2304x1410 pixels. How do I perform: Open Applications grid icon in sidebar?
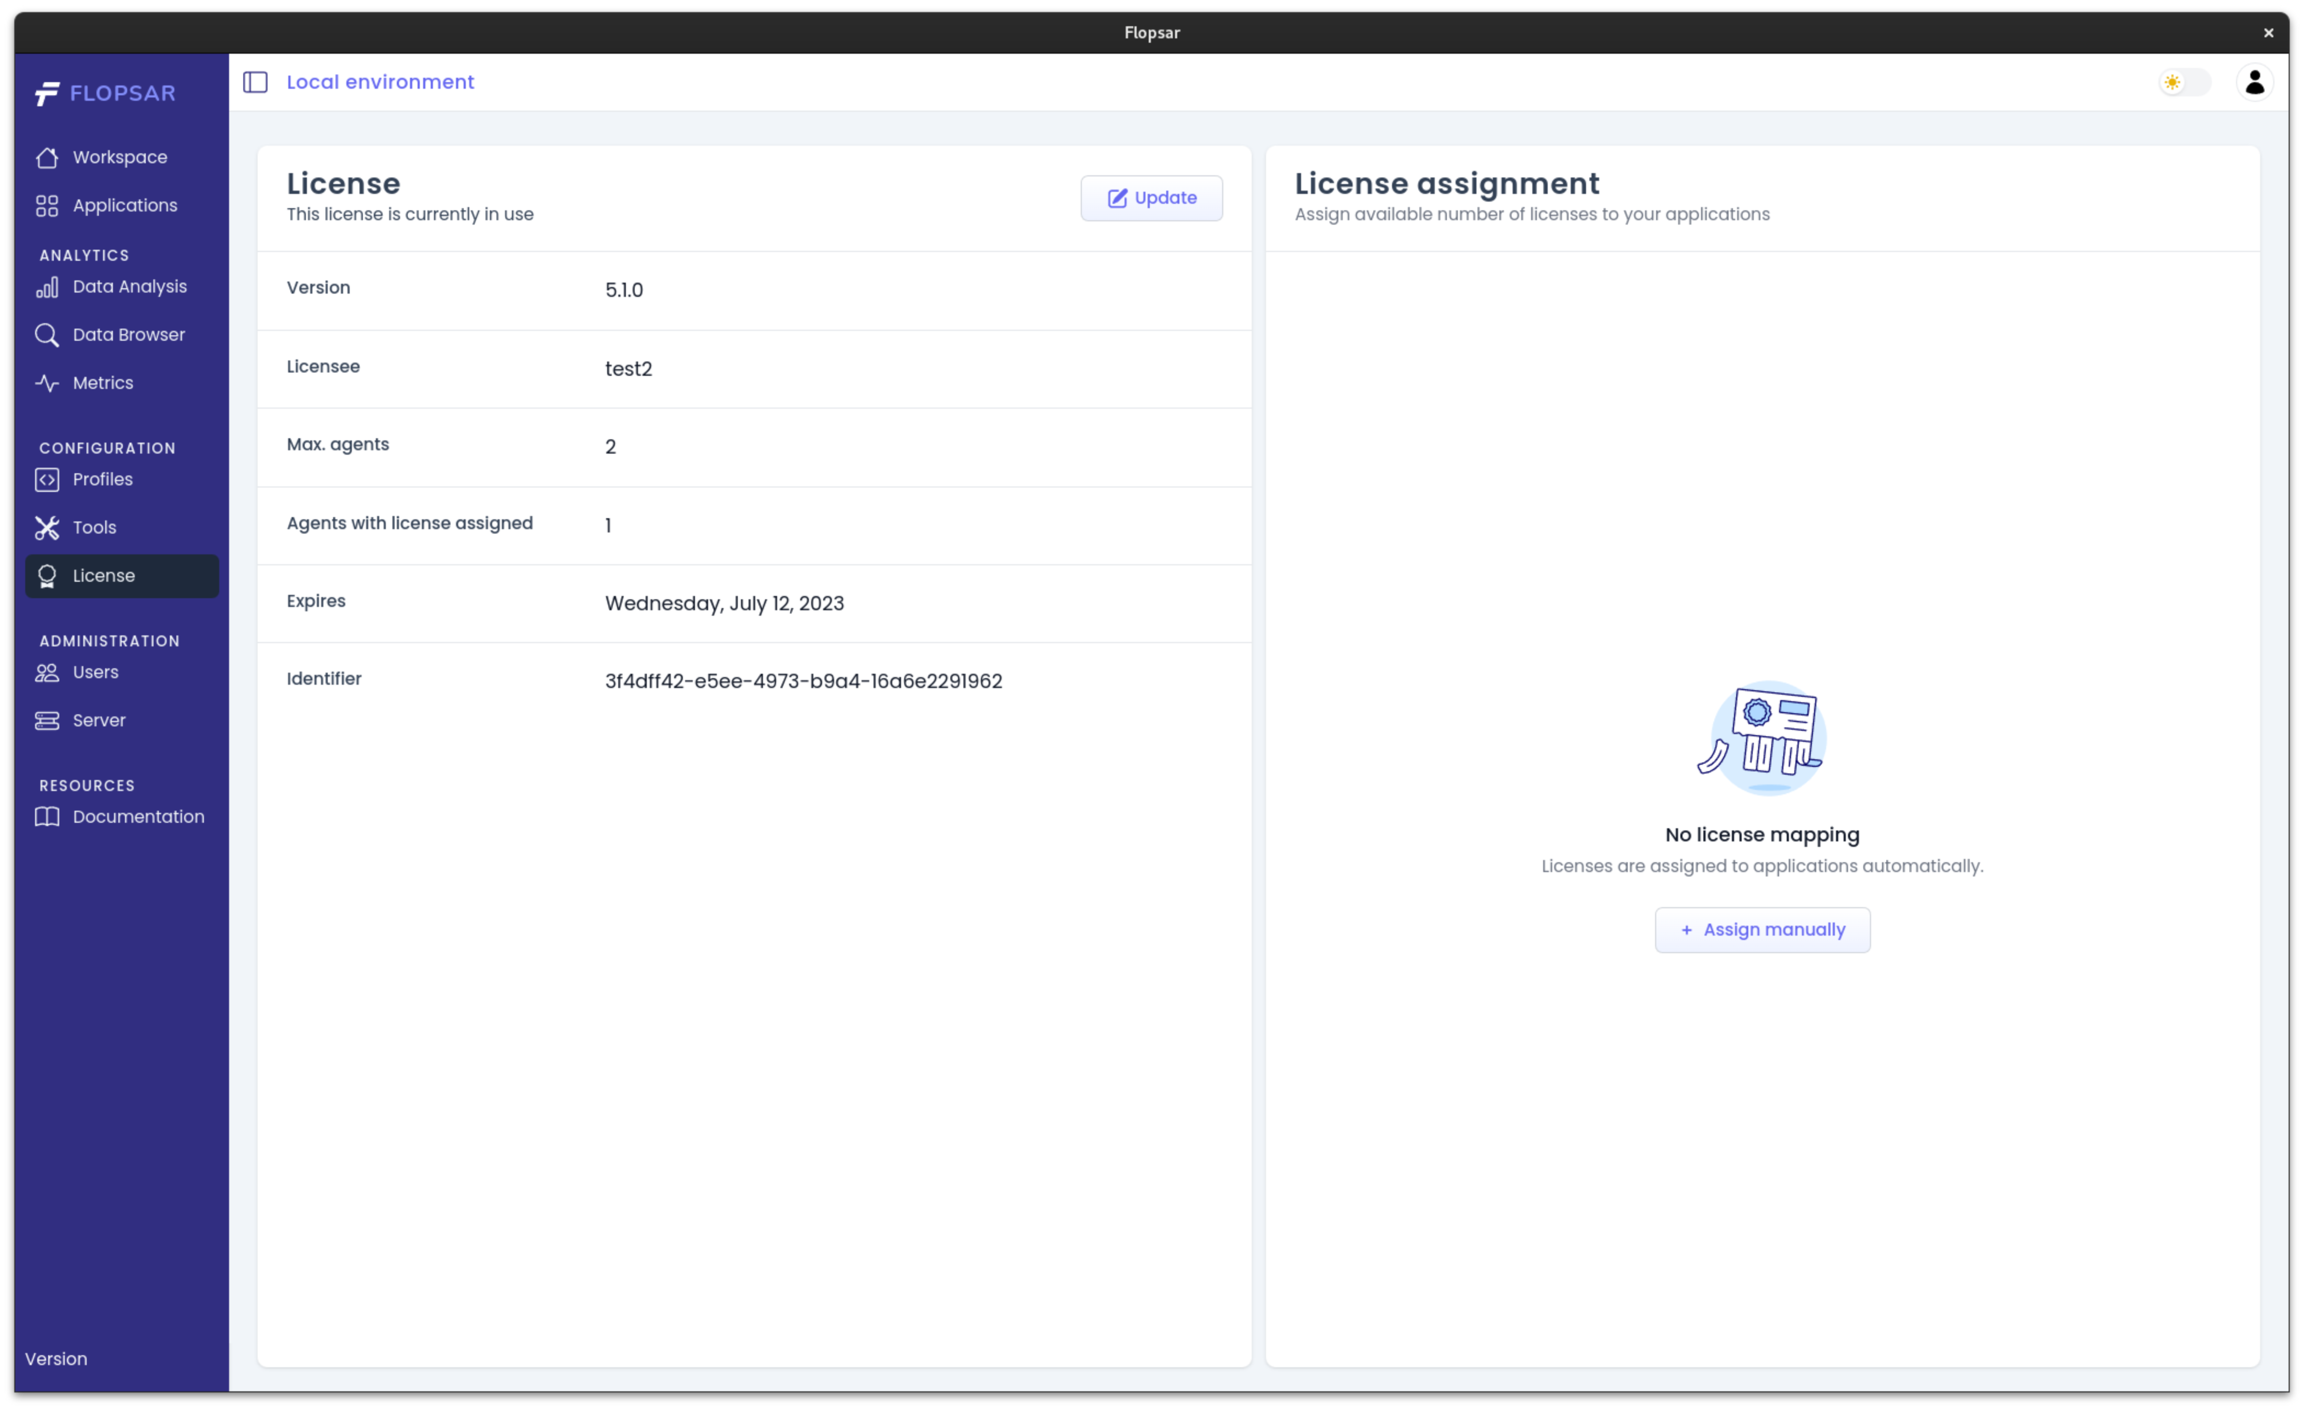pos(47,206)
